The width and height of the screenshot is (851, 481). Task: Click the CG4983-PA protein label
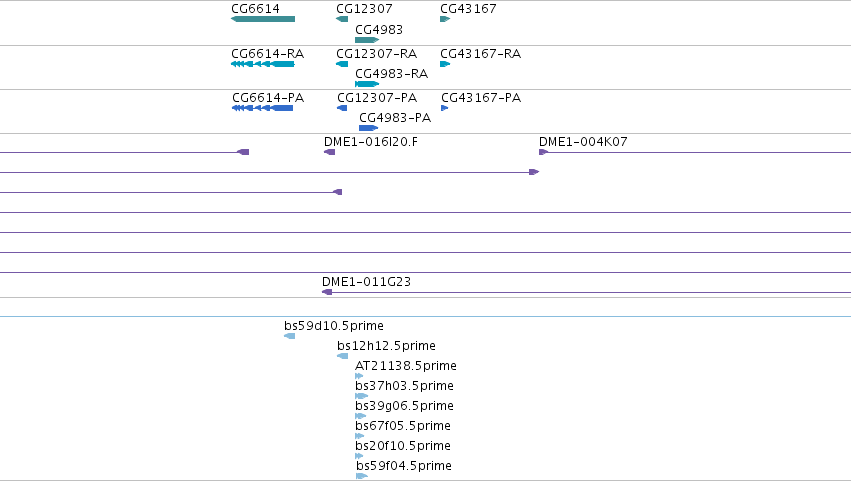point(395,118)
